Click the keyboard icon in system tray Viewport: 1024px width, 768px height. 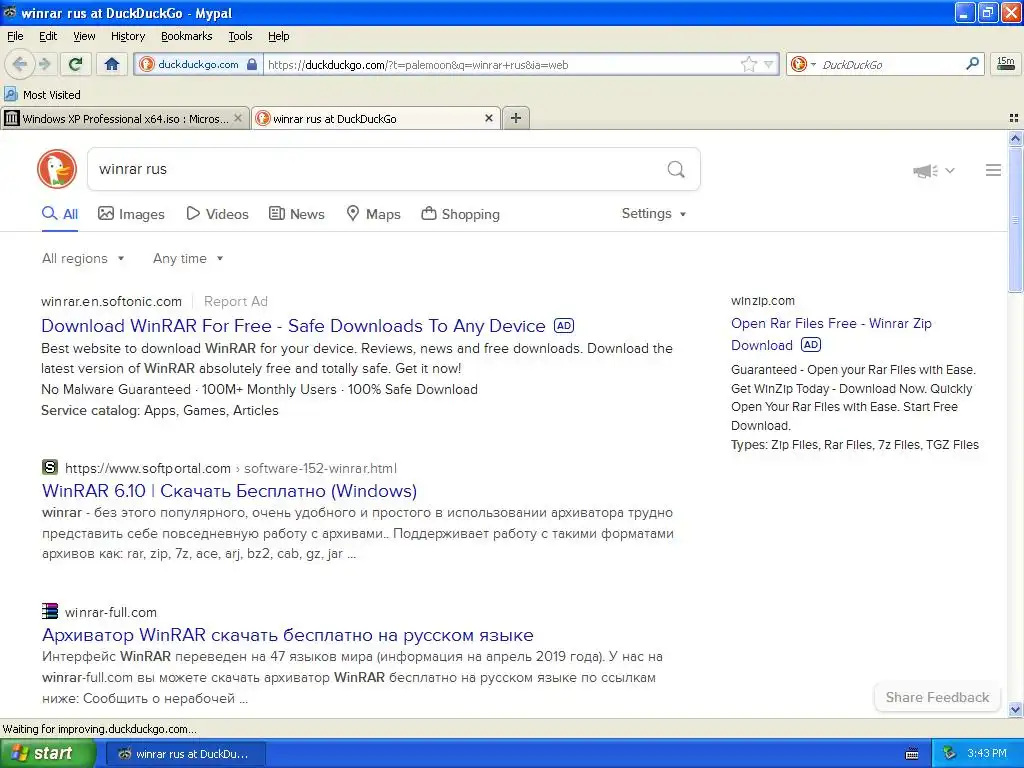pos(912,754)
